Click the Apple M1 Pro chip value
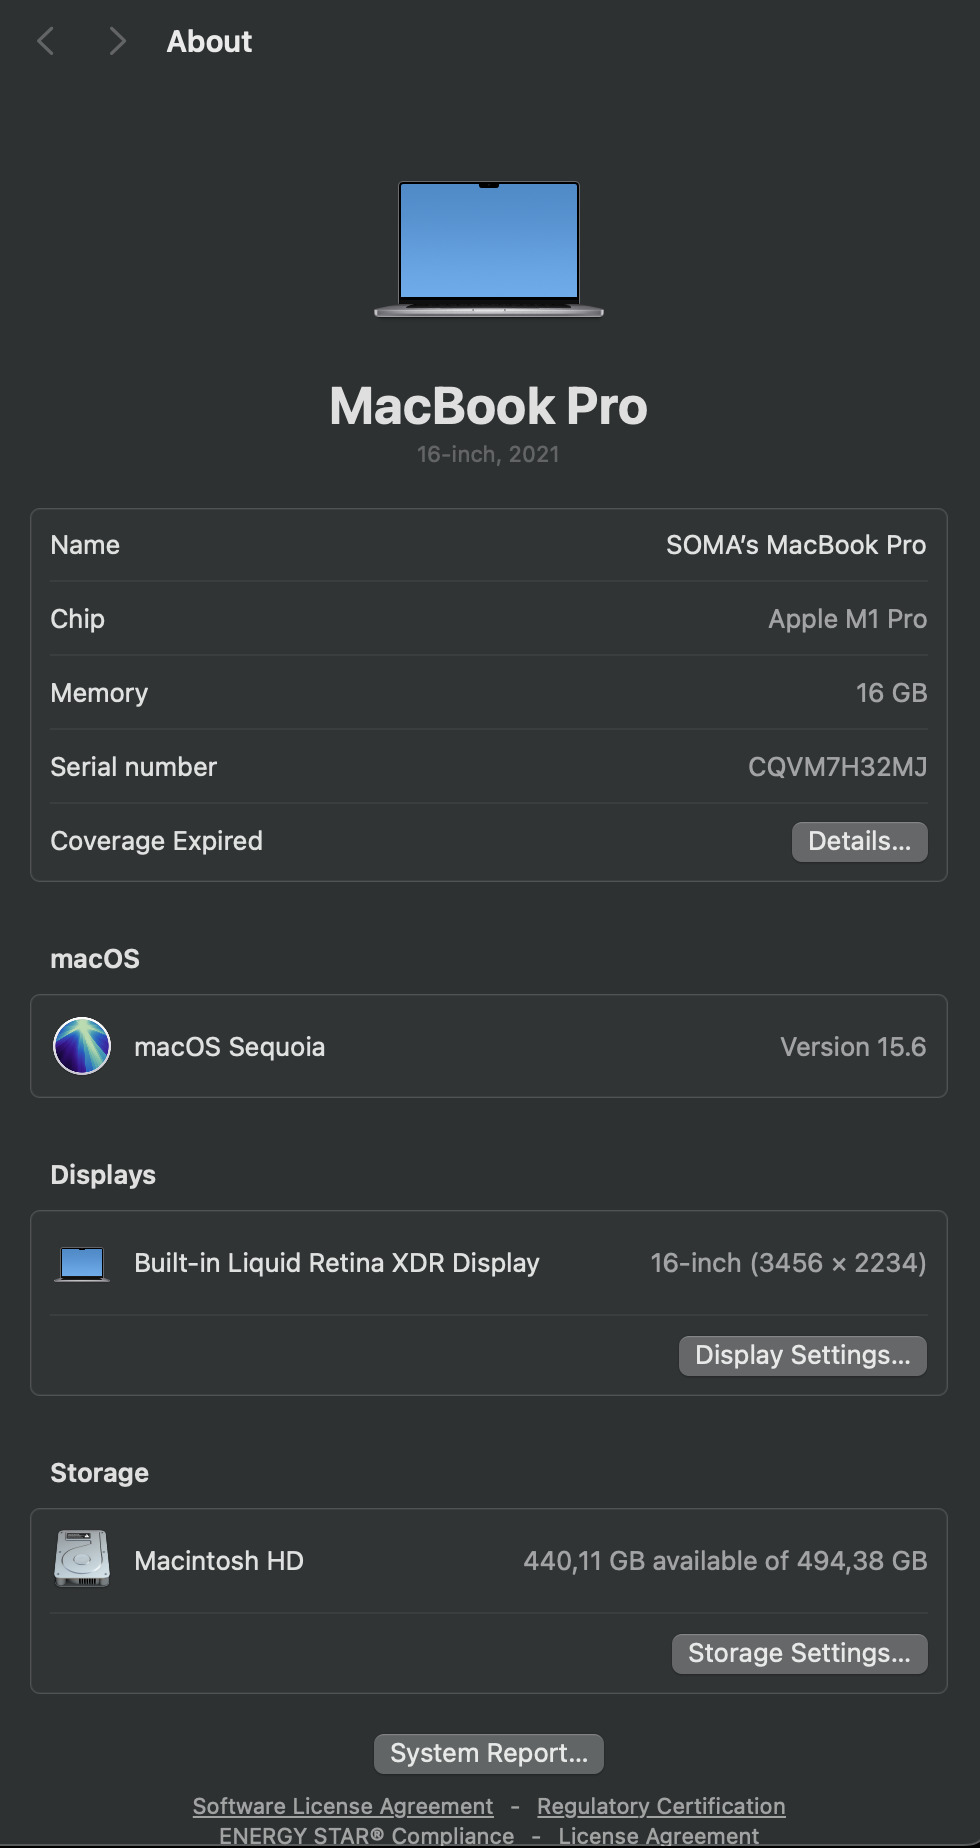Image resolution: width=980 pixels, height=1848 pixels. (x=847, y=619)
